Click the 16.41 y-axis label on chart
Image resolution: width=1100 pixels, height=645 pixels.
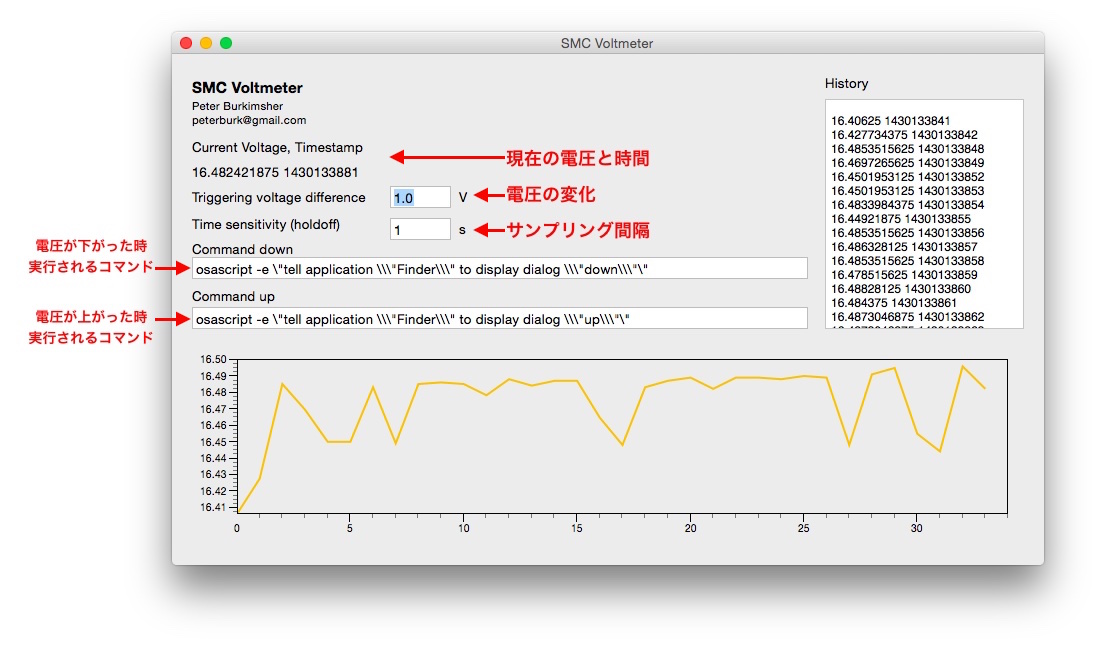click(213, 507)
